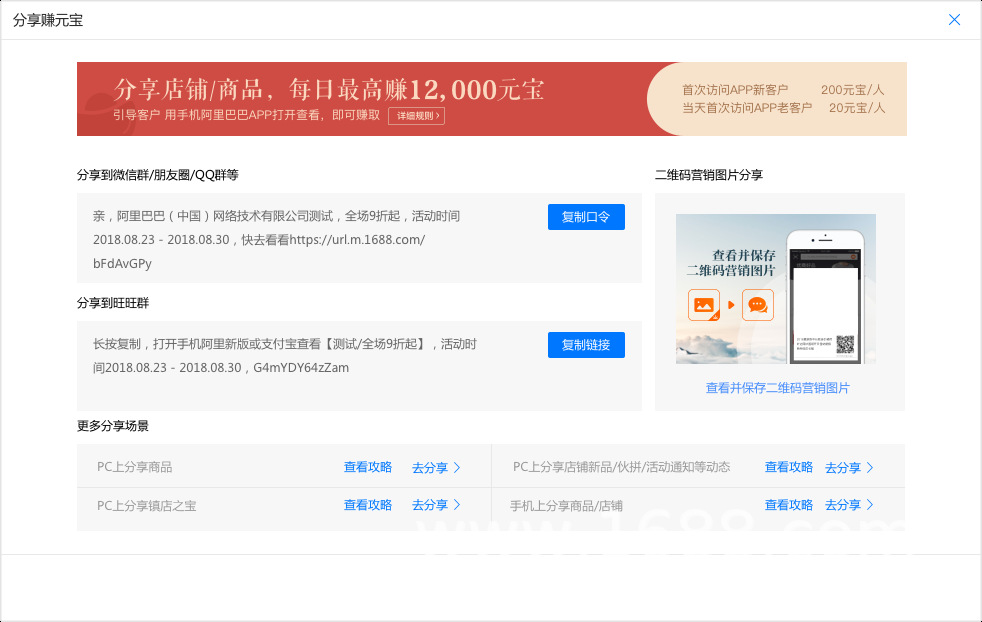Click arrow next to 去分享 for PC上分享镇店之宝

[x=457, y=505]
